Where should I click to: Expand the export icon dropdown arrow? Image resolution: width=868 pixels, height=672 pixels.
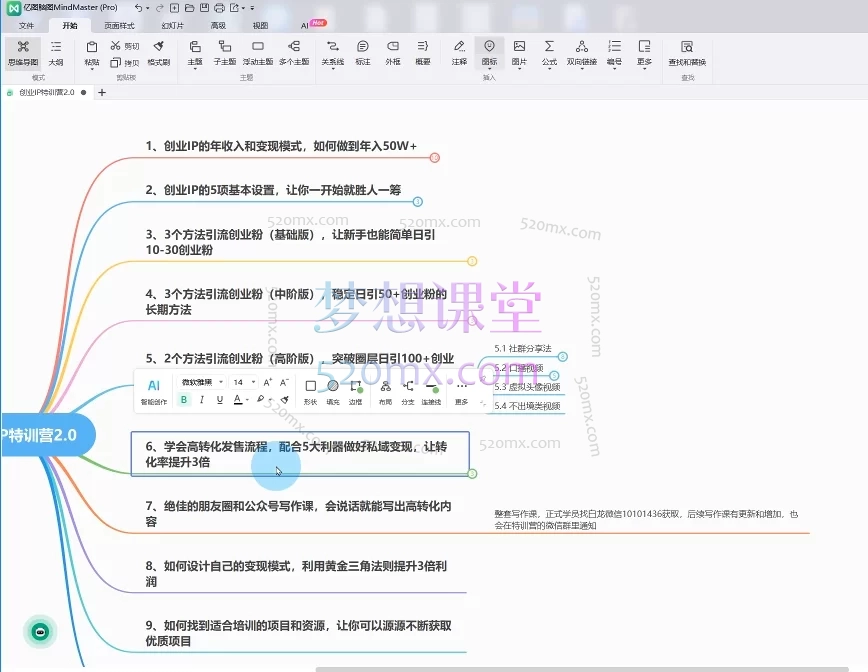(x=243, y=8)
